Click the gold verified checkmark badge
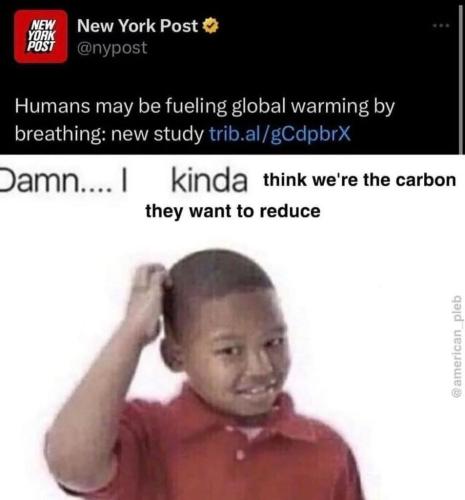 click(x=211, y=26)
